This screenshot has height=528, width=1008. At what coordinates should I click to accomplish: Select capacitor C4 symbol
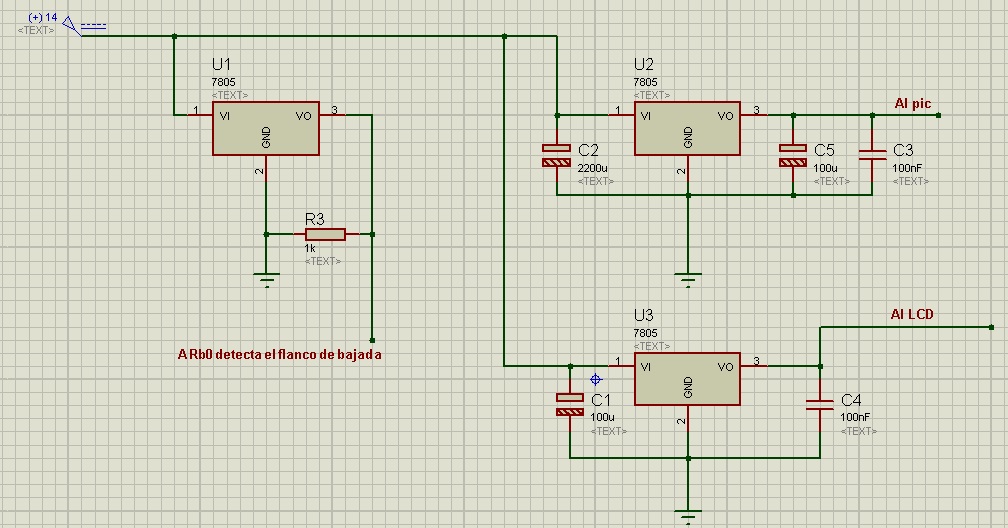click(820, 404)
